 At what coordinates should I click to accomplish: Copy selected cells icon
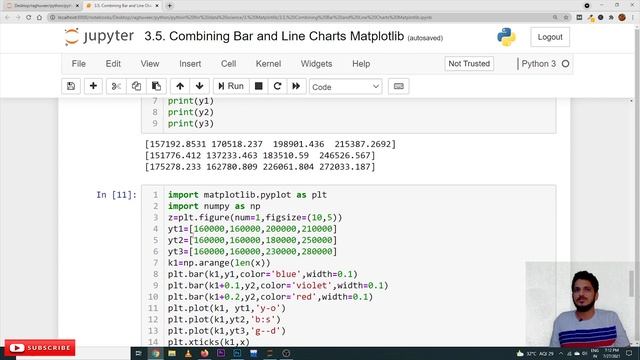coord(136,86)
